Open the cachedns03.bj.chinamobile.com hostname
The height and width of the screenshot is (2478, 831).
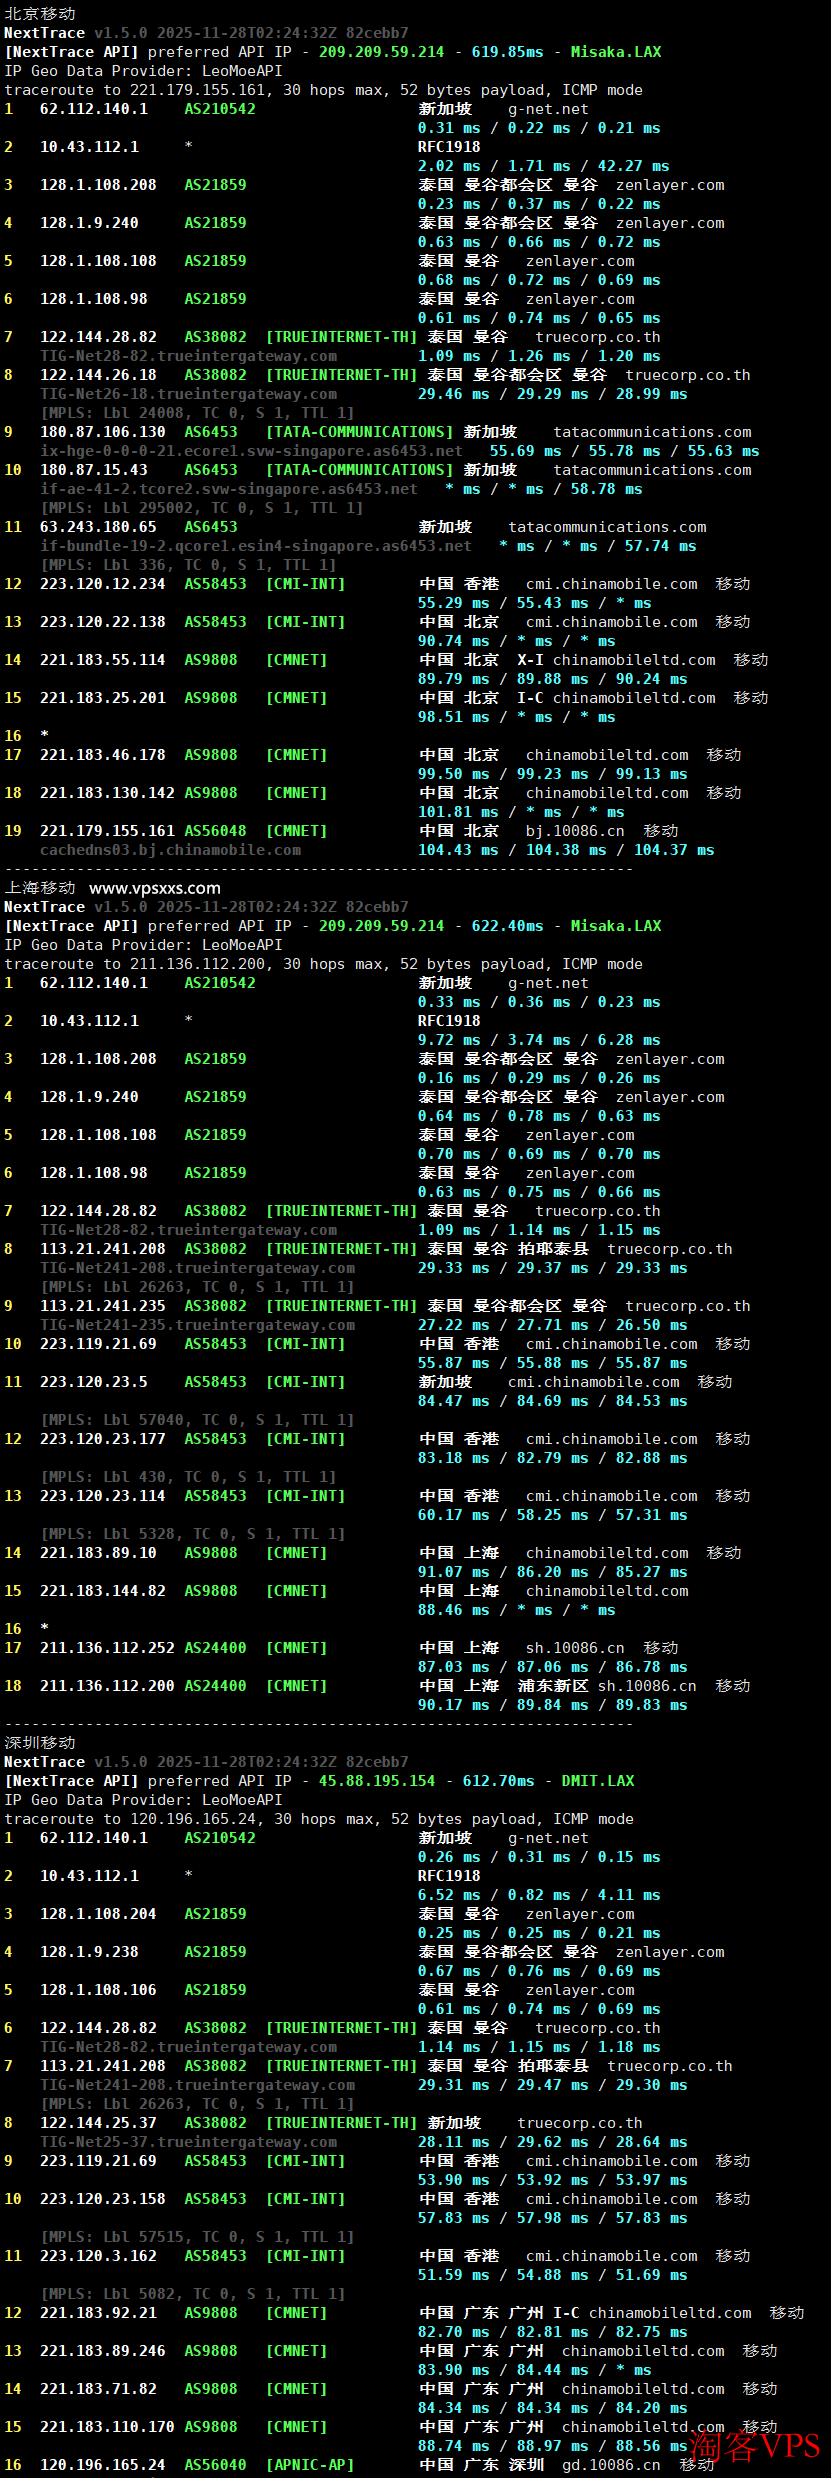tap(170, 850)
